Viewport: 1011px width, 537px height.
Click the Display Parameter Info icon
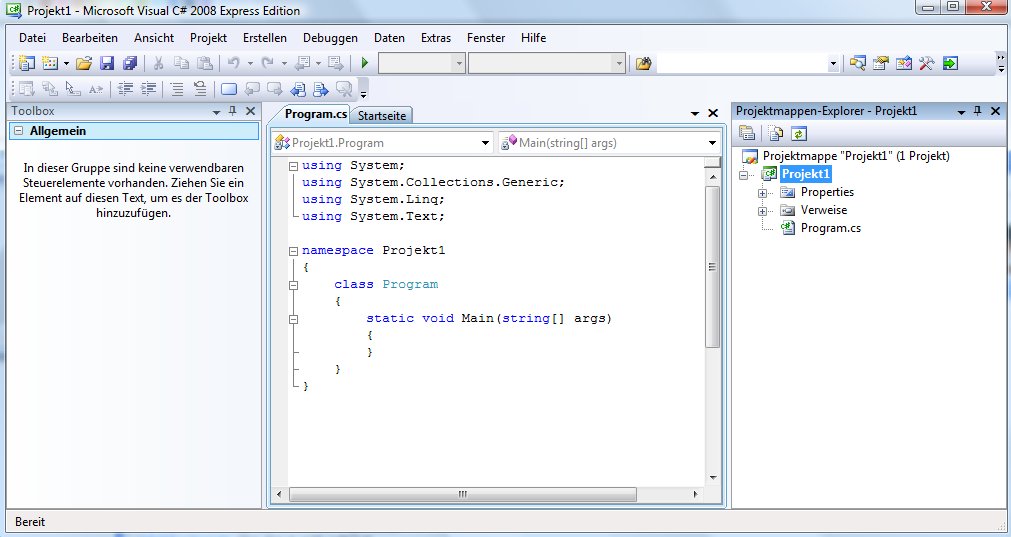point(50,89)
